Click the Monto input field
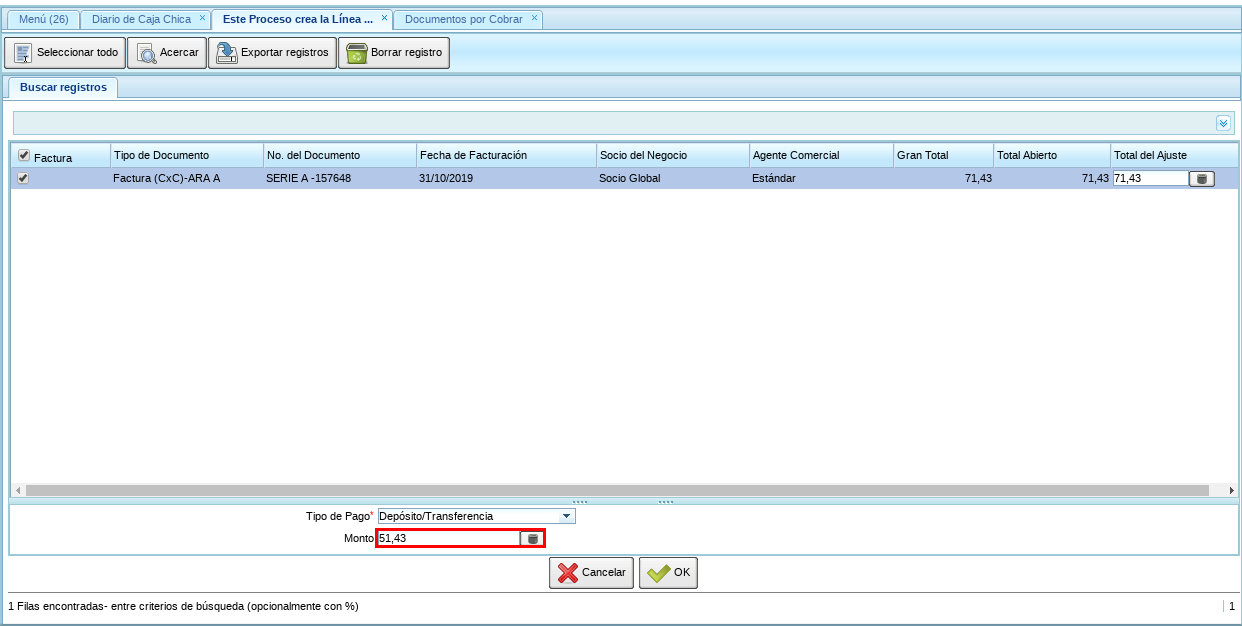The image size is (1242, 626). 448,538
